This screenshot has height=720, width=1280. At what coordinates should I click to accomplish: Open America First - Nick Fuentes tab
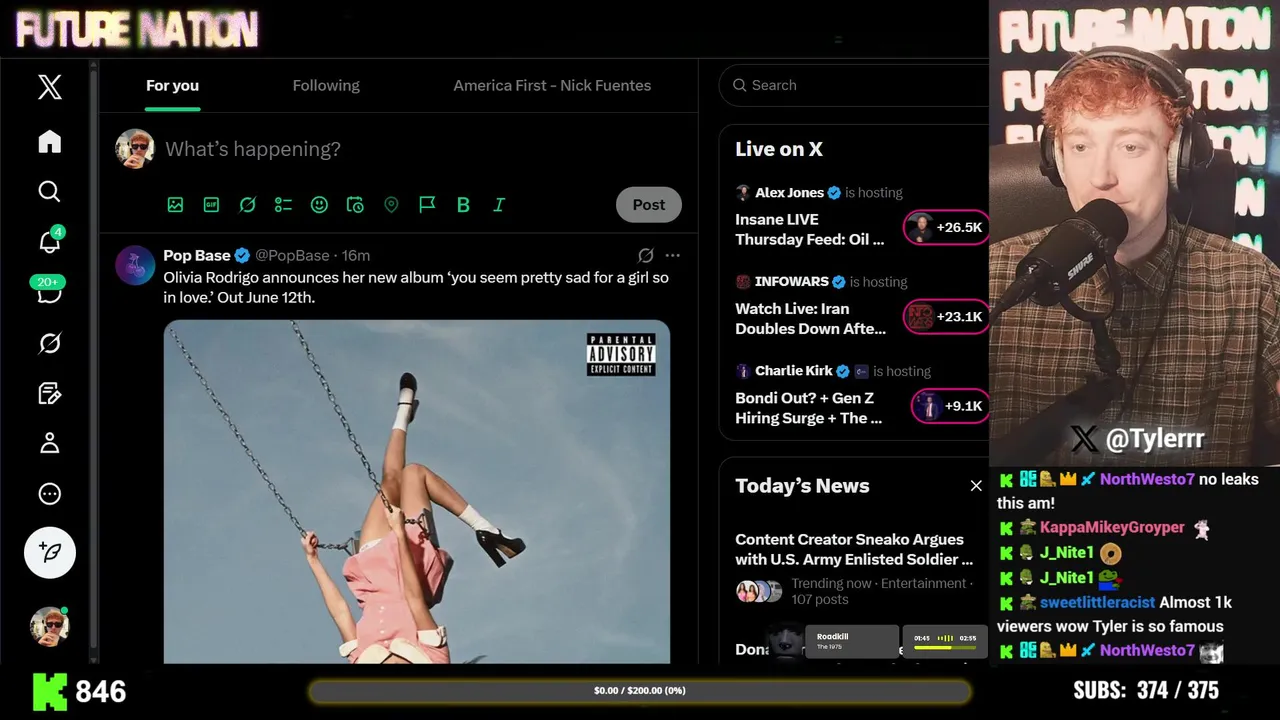(x=552, y=86)
